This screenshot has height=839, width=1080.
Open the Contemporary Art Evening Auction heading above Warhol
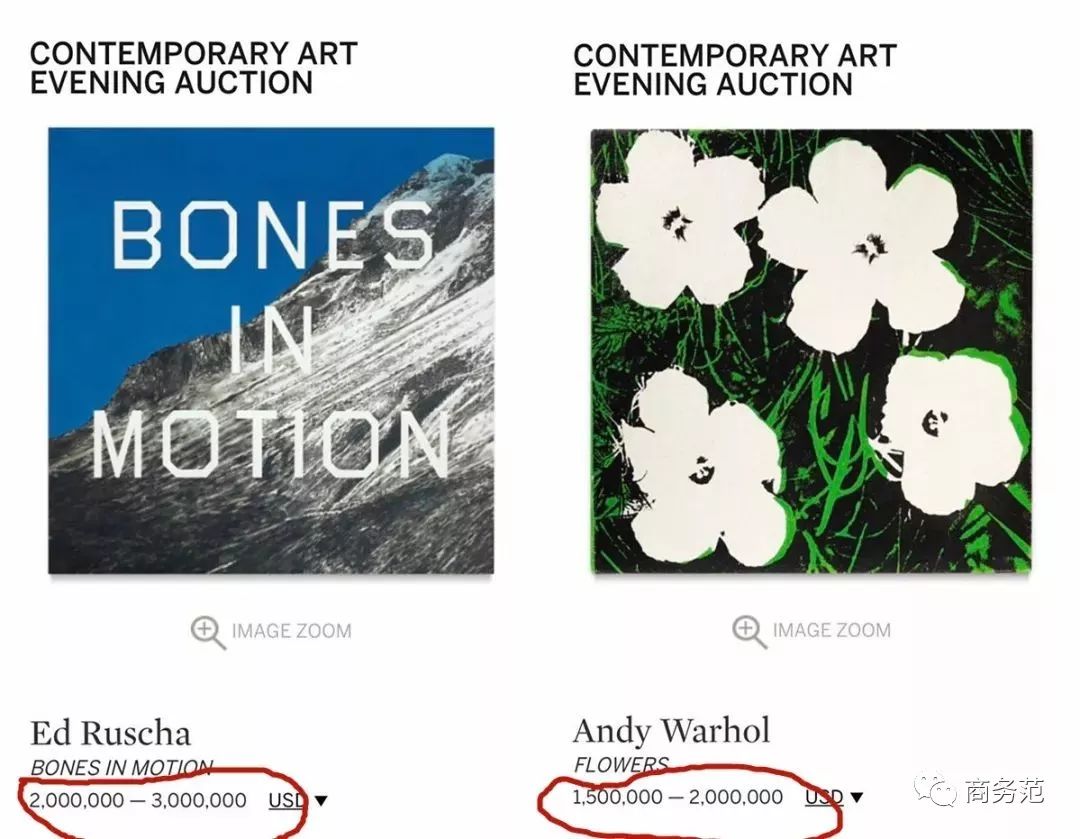[734, 70]
